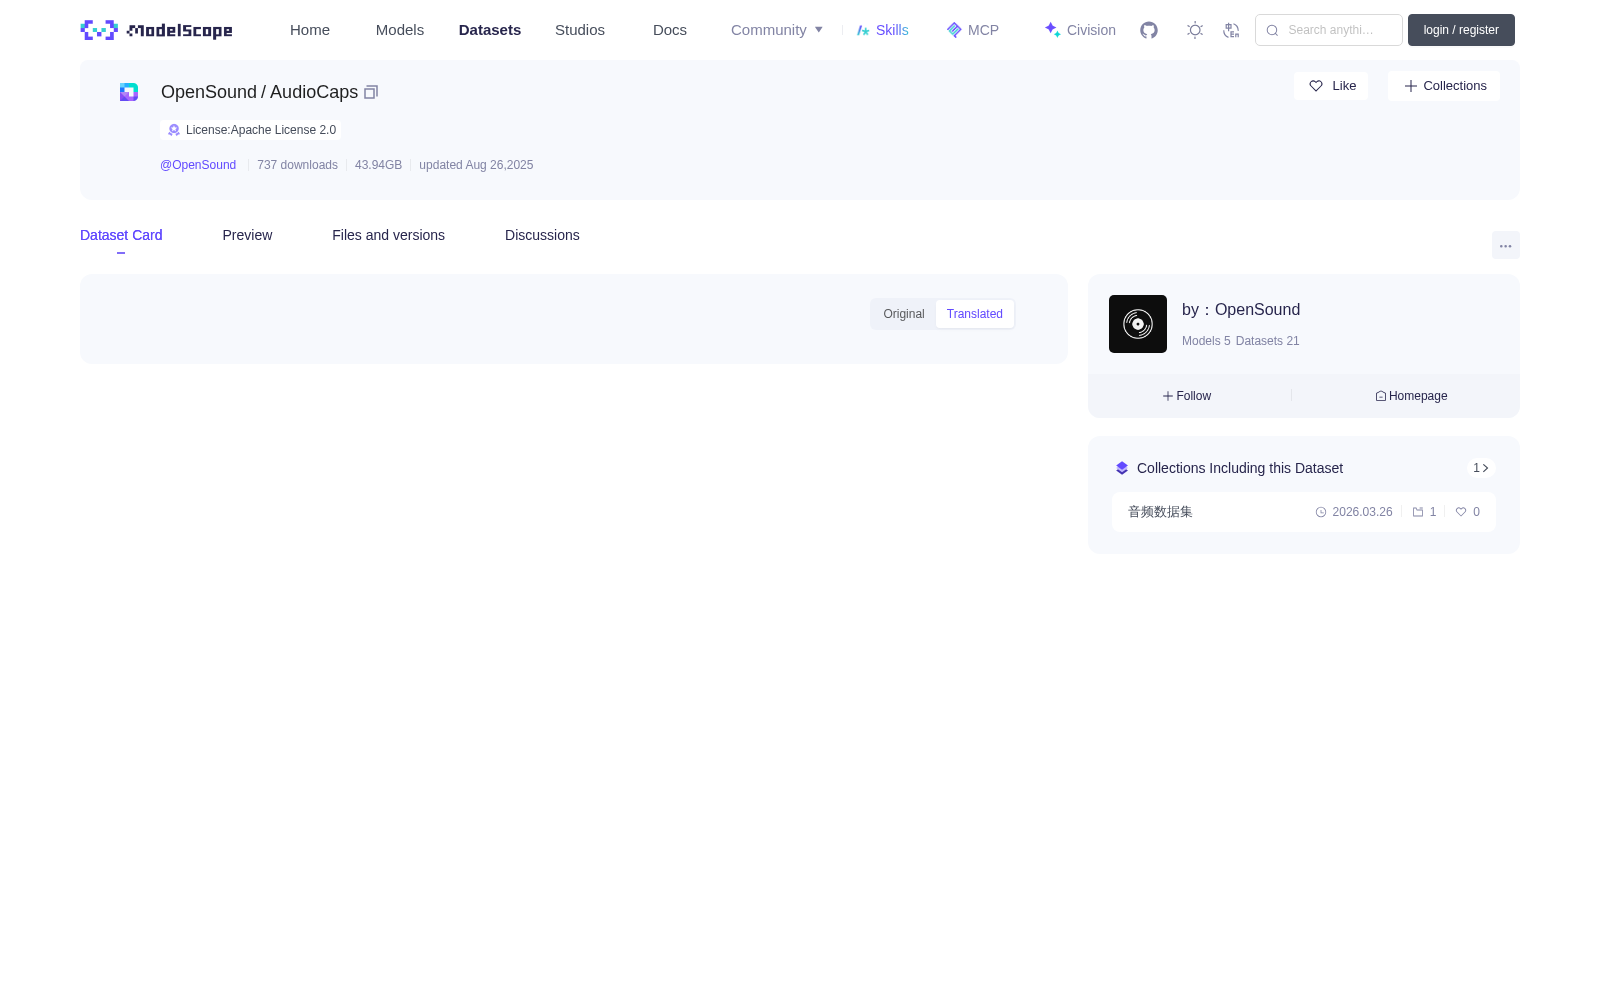Open the Models section
This screenshot has height=1000, width=1600.
400,30
